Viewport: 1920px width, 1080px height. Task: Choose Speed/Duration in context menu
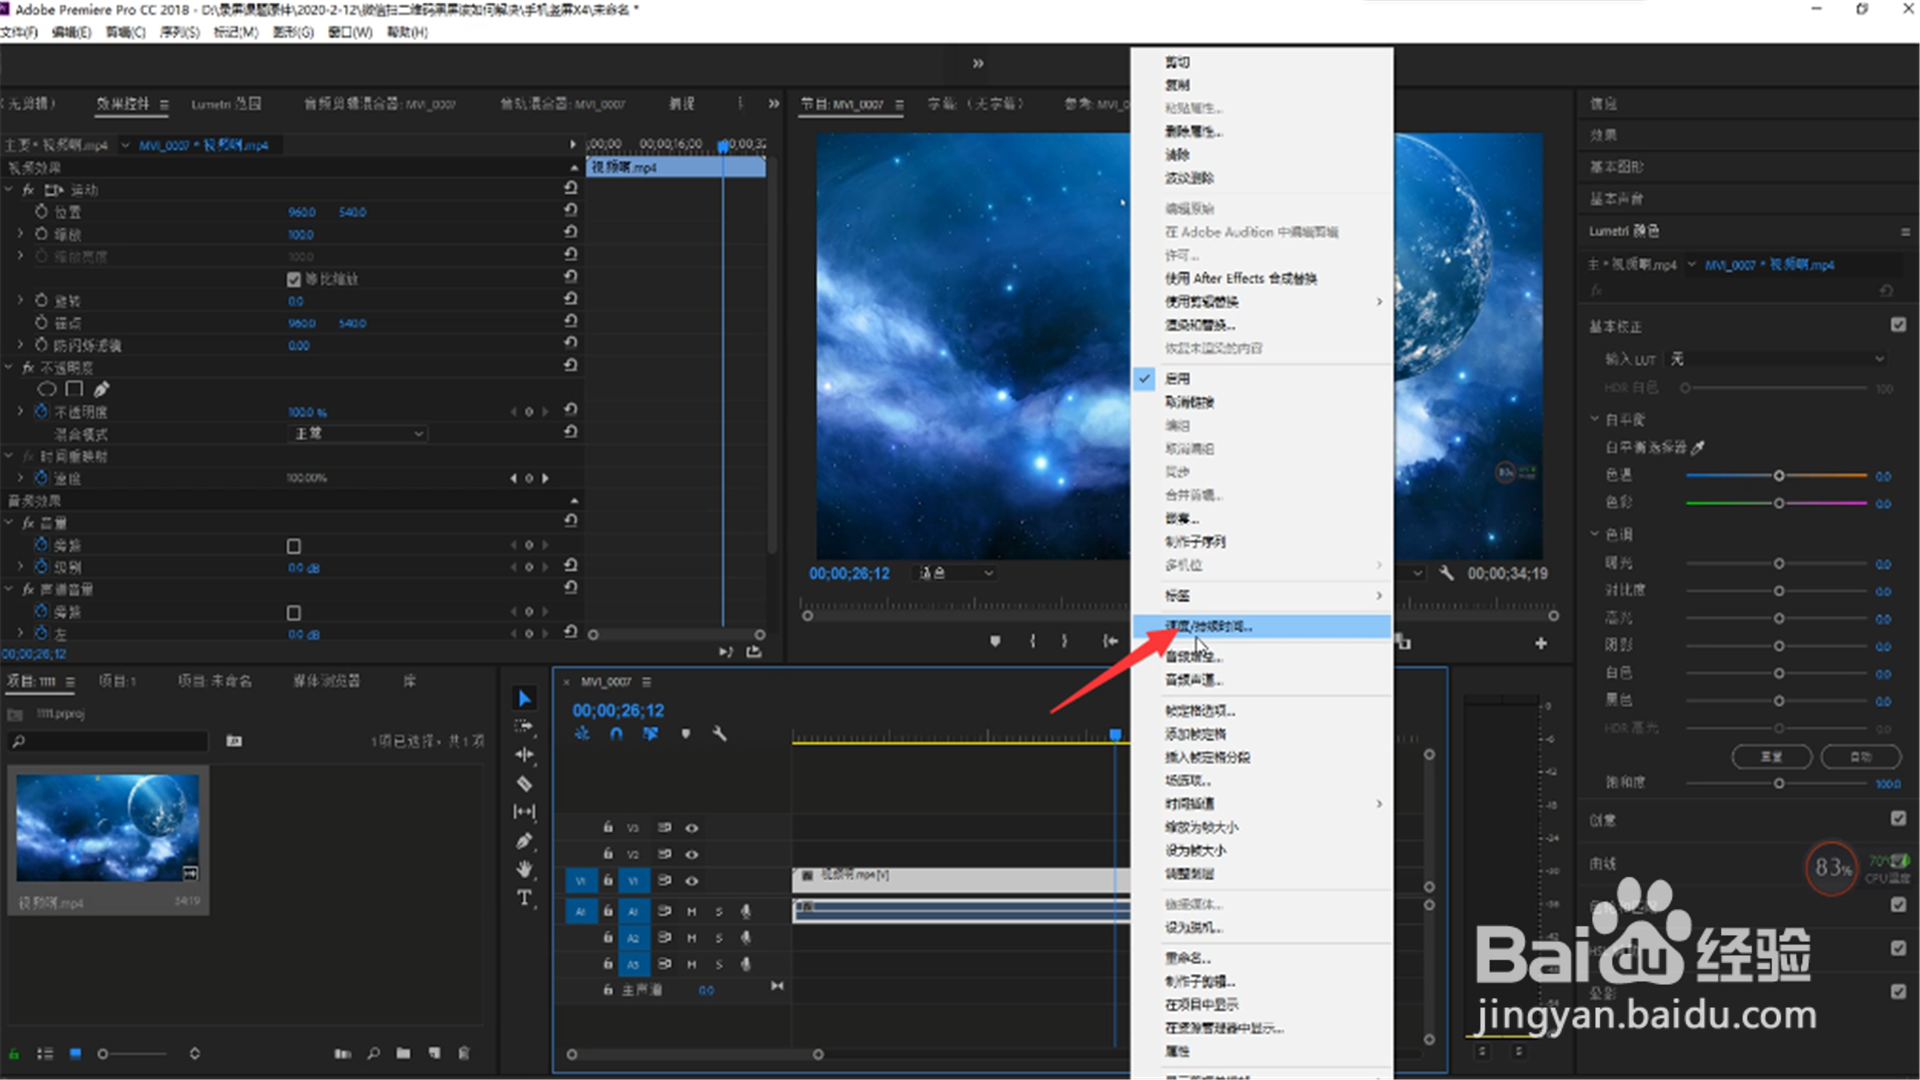(1208, 627)
